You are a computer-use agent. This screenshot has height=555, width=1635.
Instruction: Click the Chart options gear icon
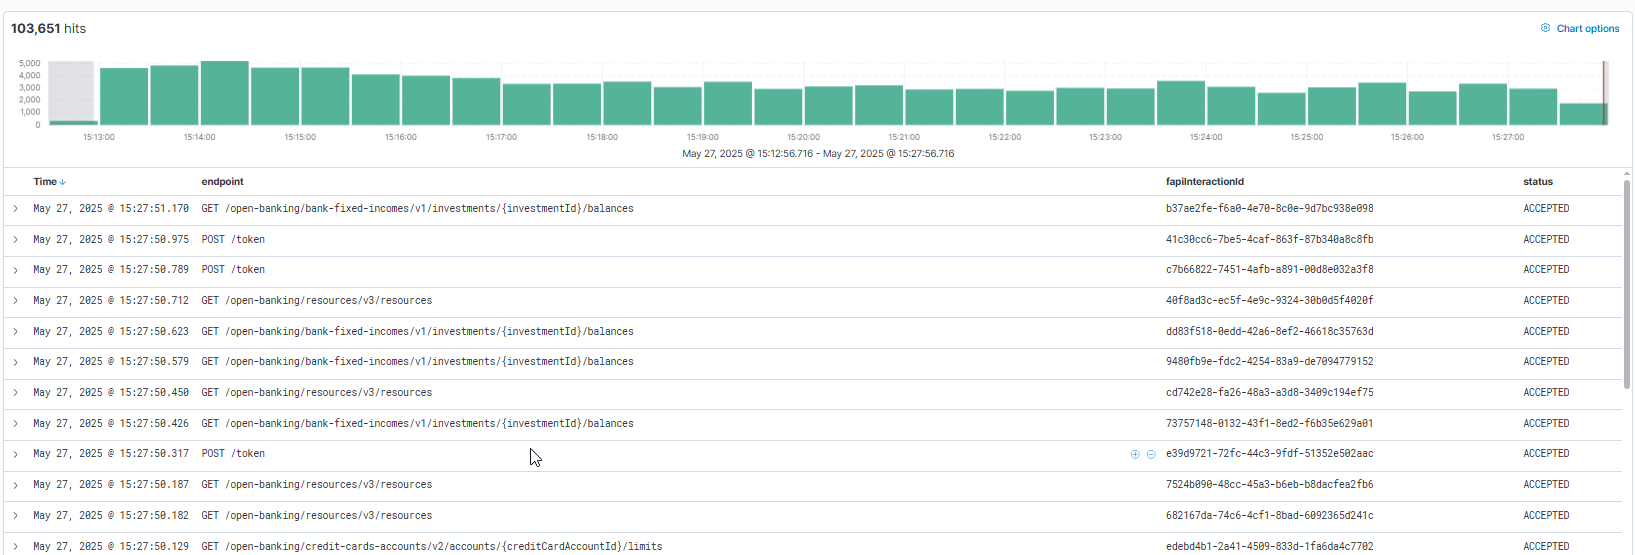pyautogui.click(x=1545, y=28)
